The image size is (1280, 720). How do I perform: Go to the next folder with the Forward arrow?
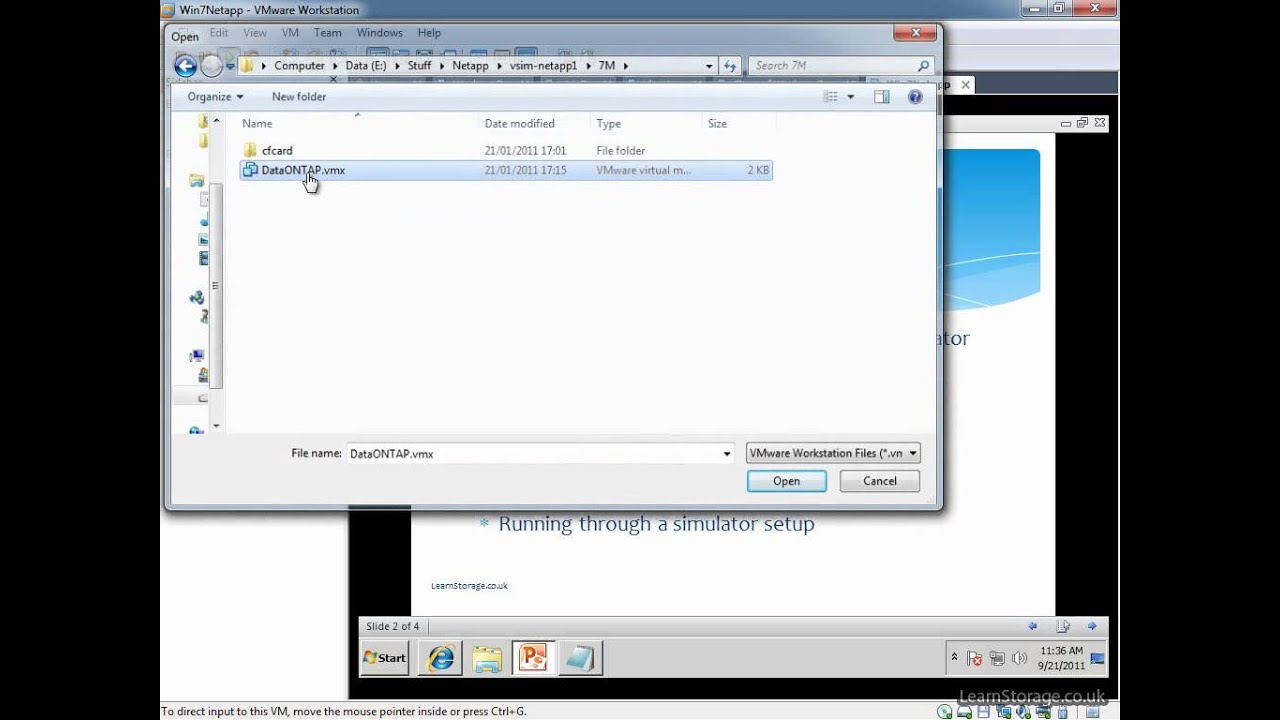(x=211, y=66)
